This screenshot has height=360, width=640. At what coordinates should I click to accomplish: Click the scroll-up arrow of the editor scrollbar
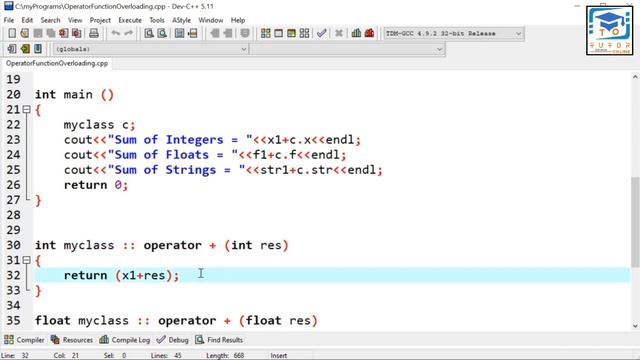635,77
